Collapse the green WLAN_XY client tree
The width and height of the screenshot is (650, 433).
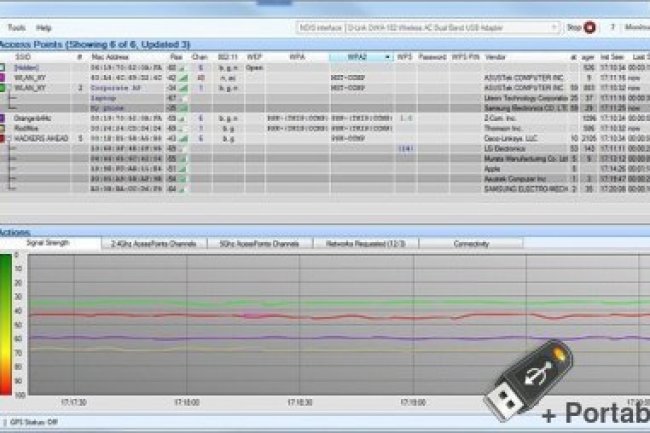9,88
